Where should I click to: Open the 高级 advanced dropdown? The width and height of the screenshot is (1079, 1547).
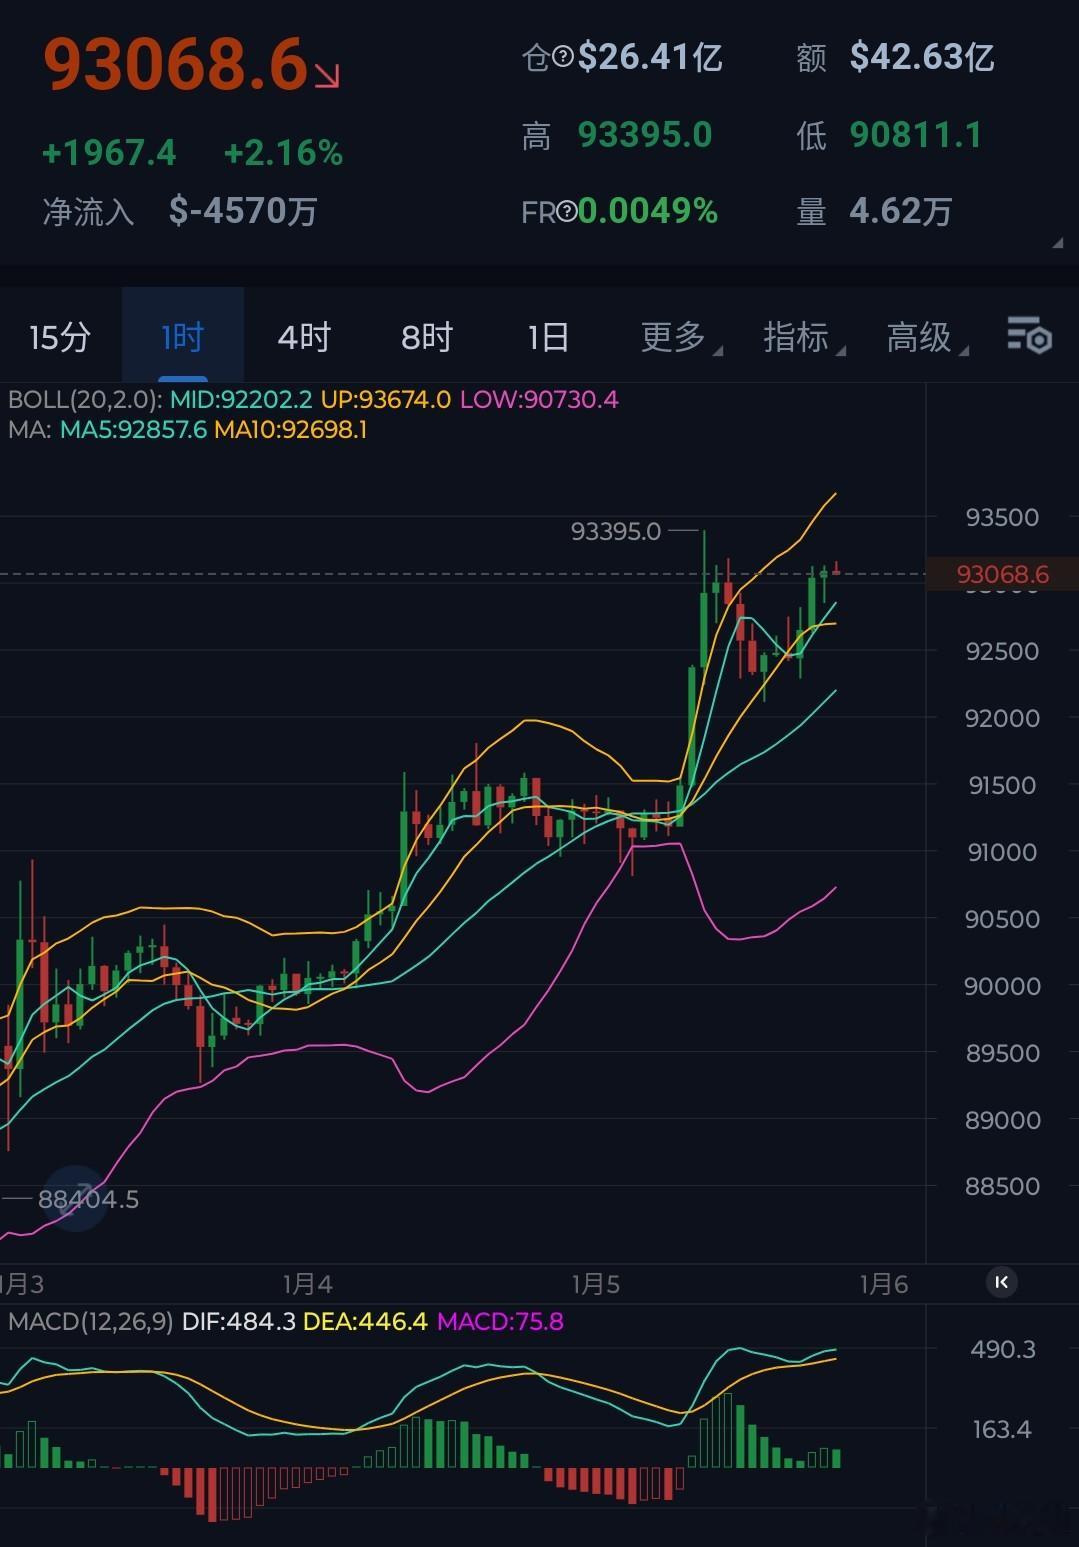coord(918,338)
